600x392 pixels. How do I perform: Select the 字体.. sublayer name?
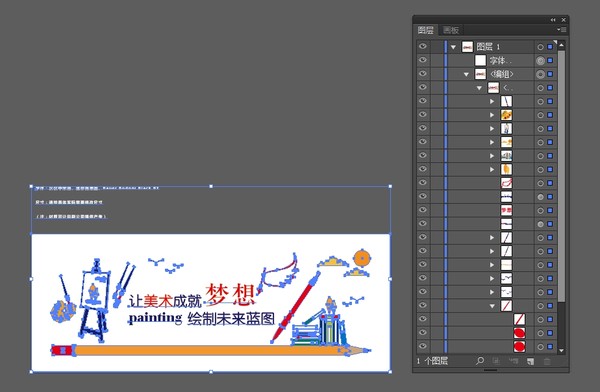click(501, 60)
